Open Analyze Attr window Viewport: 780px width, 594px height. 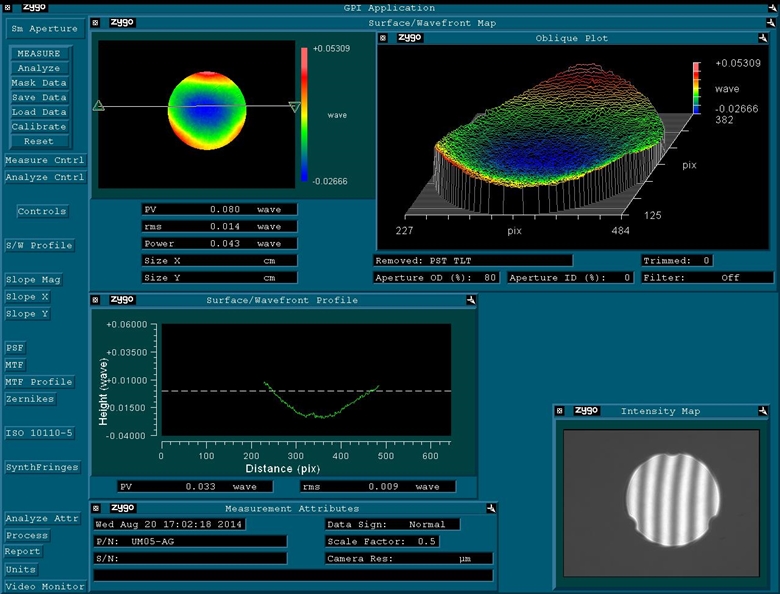pyautogui.click(x=43, y=518)
